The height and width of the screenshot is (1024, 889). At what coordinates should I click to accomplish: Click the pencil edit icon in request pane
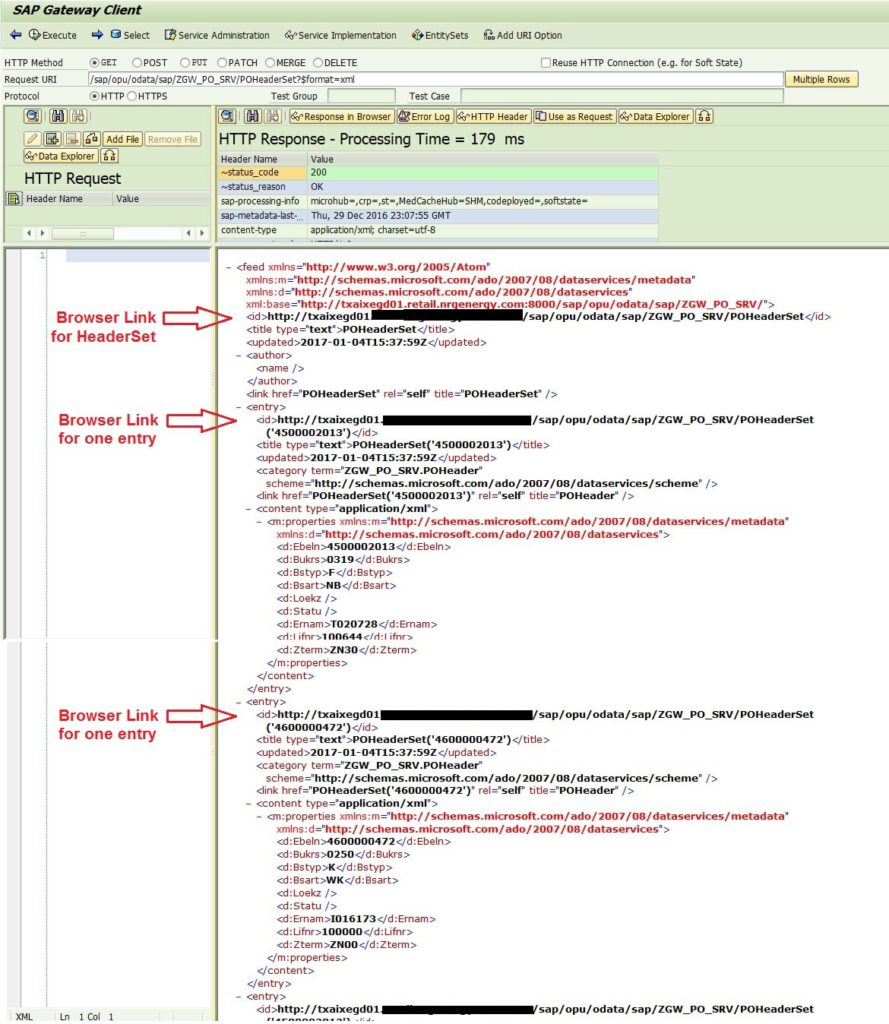(32, 140)
